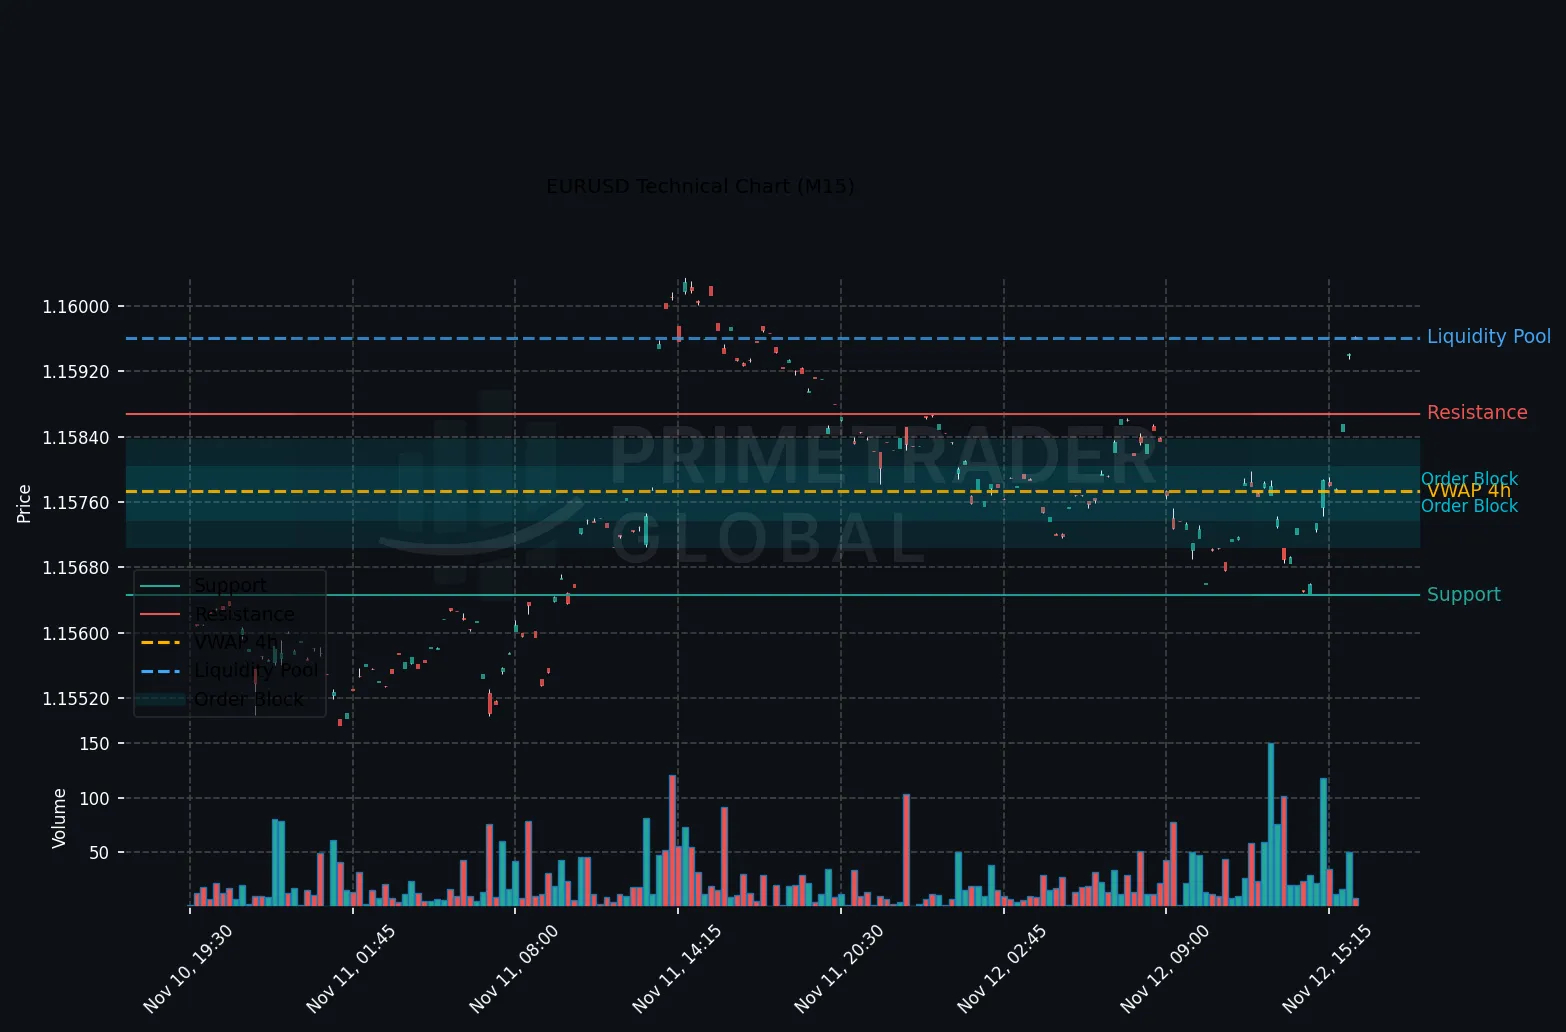Click the blue dashed Liquidity Pool legend sample

160,670
